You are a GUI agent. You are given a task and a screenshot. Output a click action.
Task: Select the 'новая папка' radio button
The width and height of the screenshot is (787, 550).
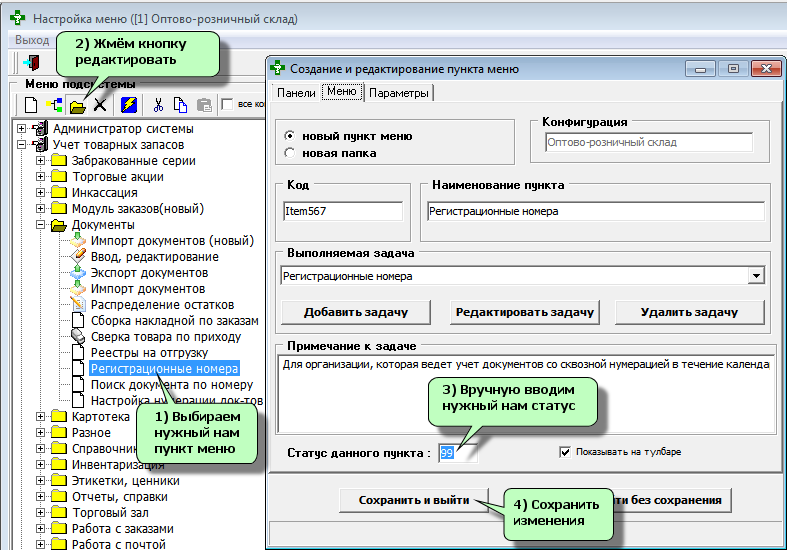pyautogui.click(x=290, y=153)
